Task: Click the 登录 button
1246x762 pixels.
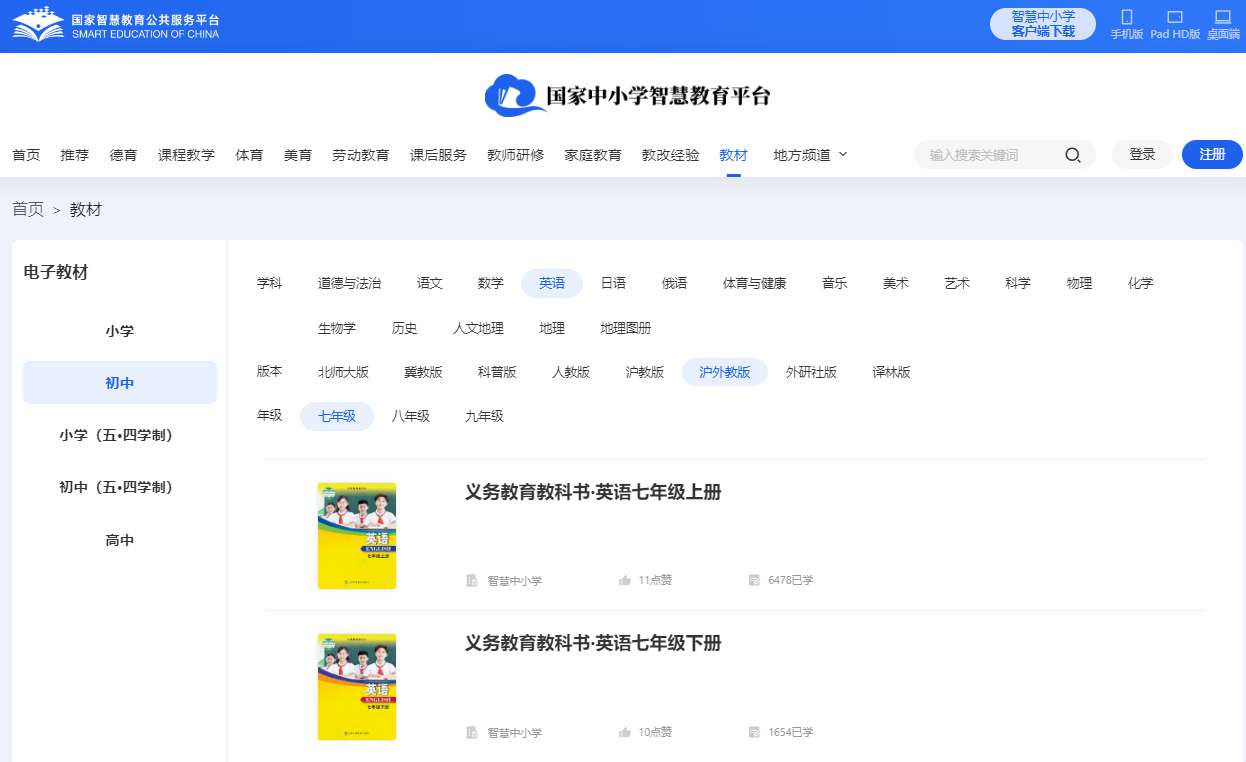Action: (1142, 154)
